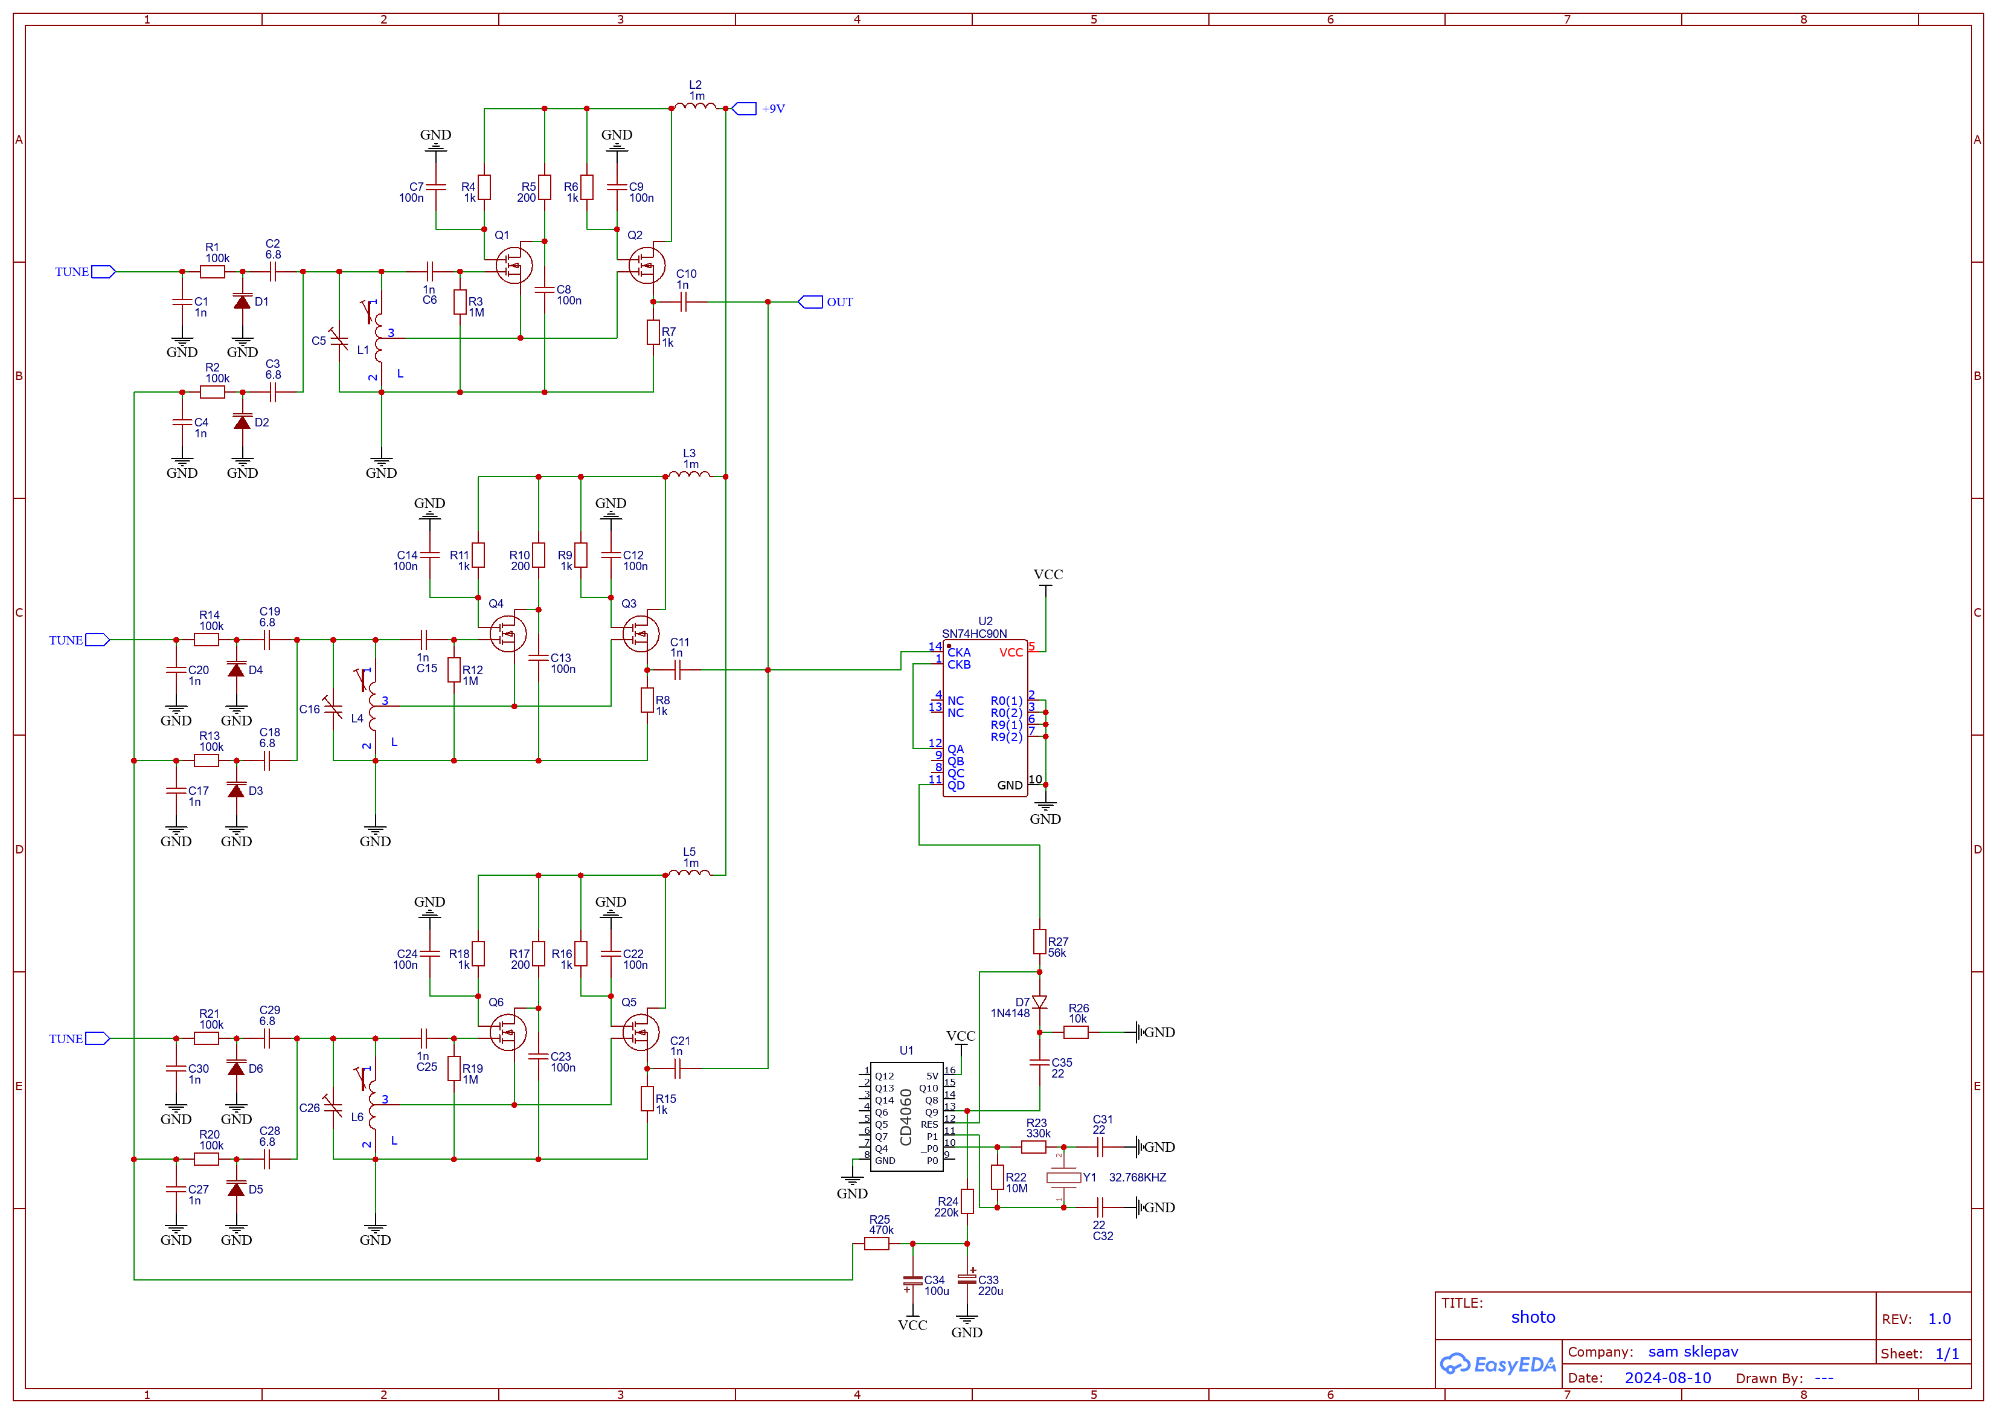The image size is (2000, 1414).
Task: Select the REV 1.0 field
Action: click(x=1938, y=1319)
